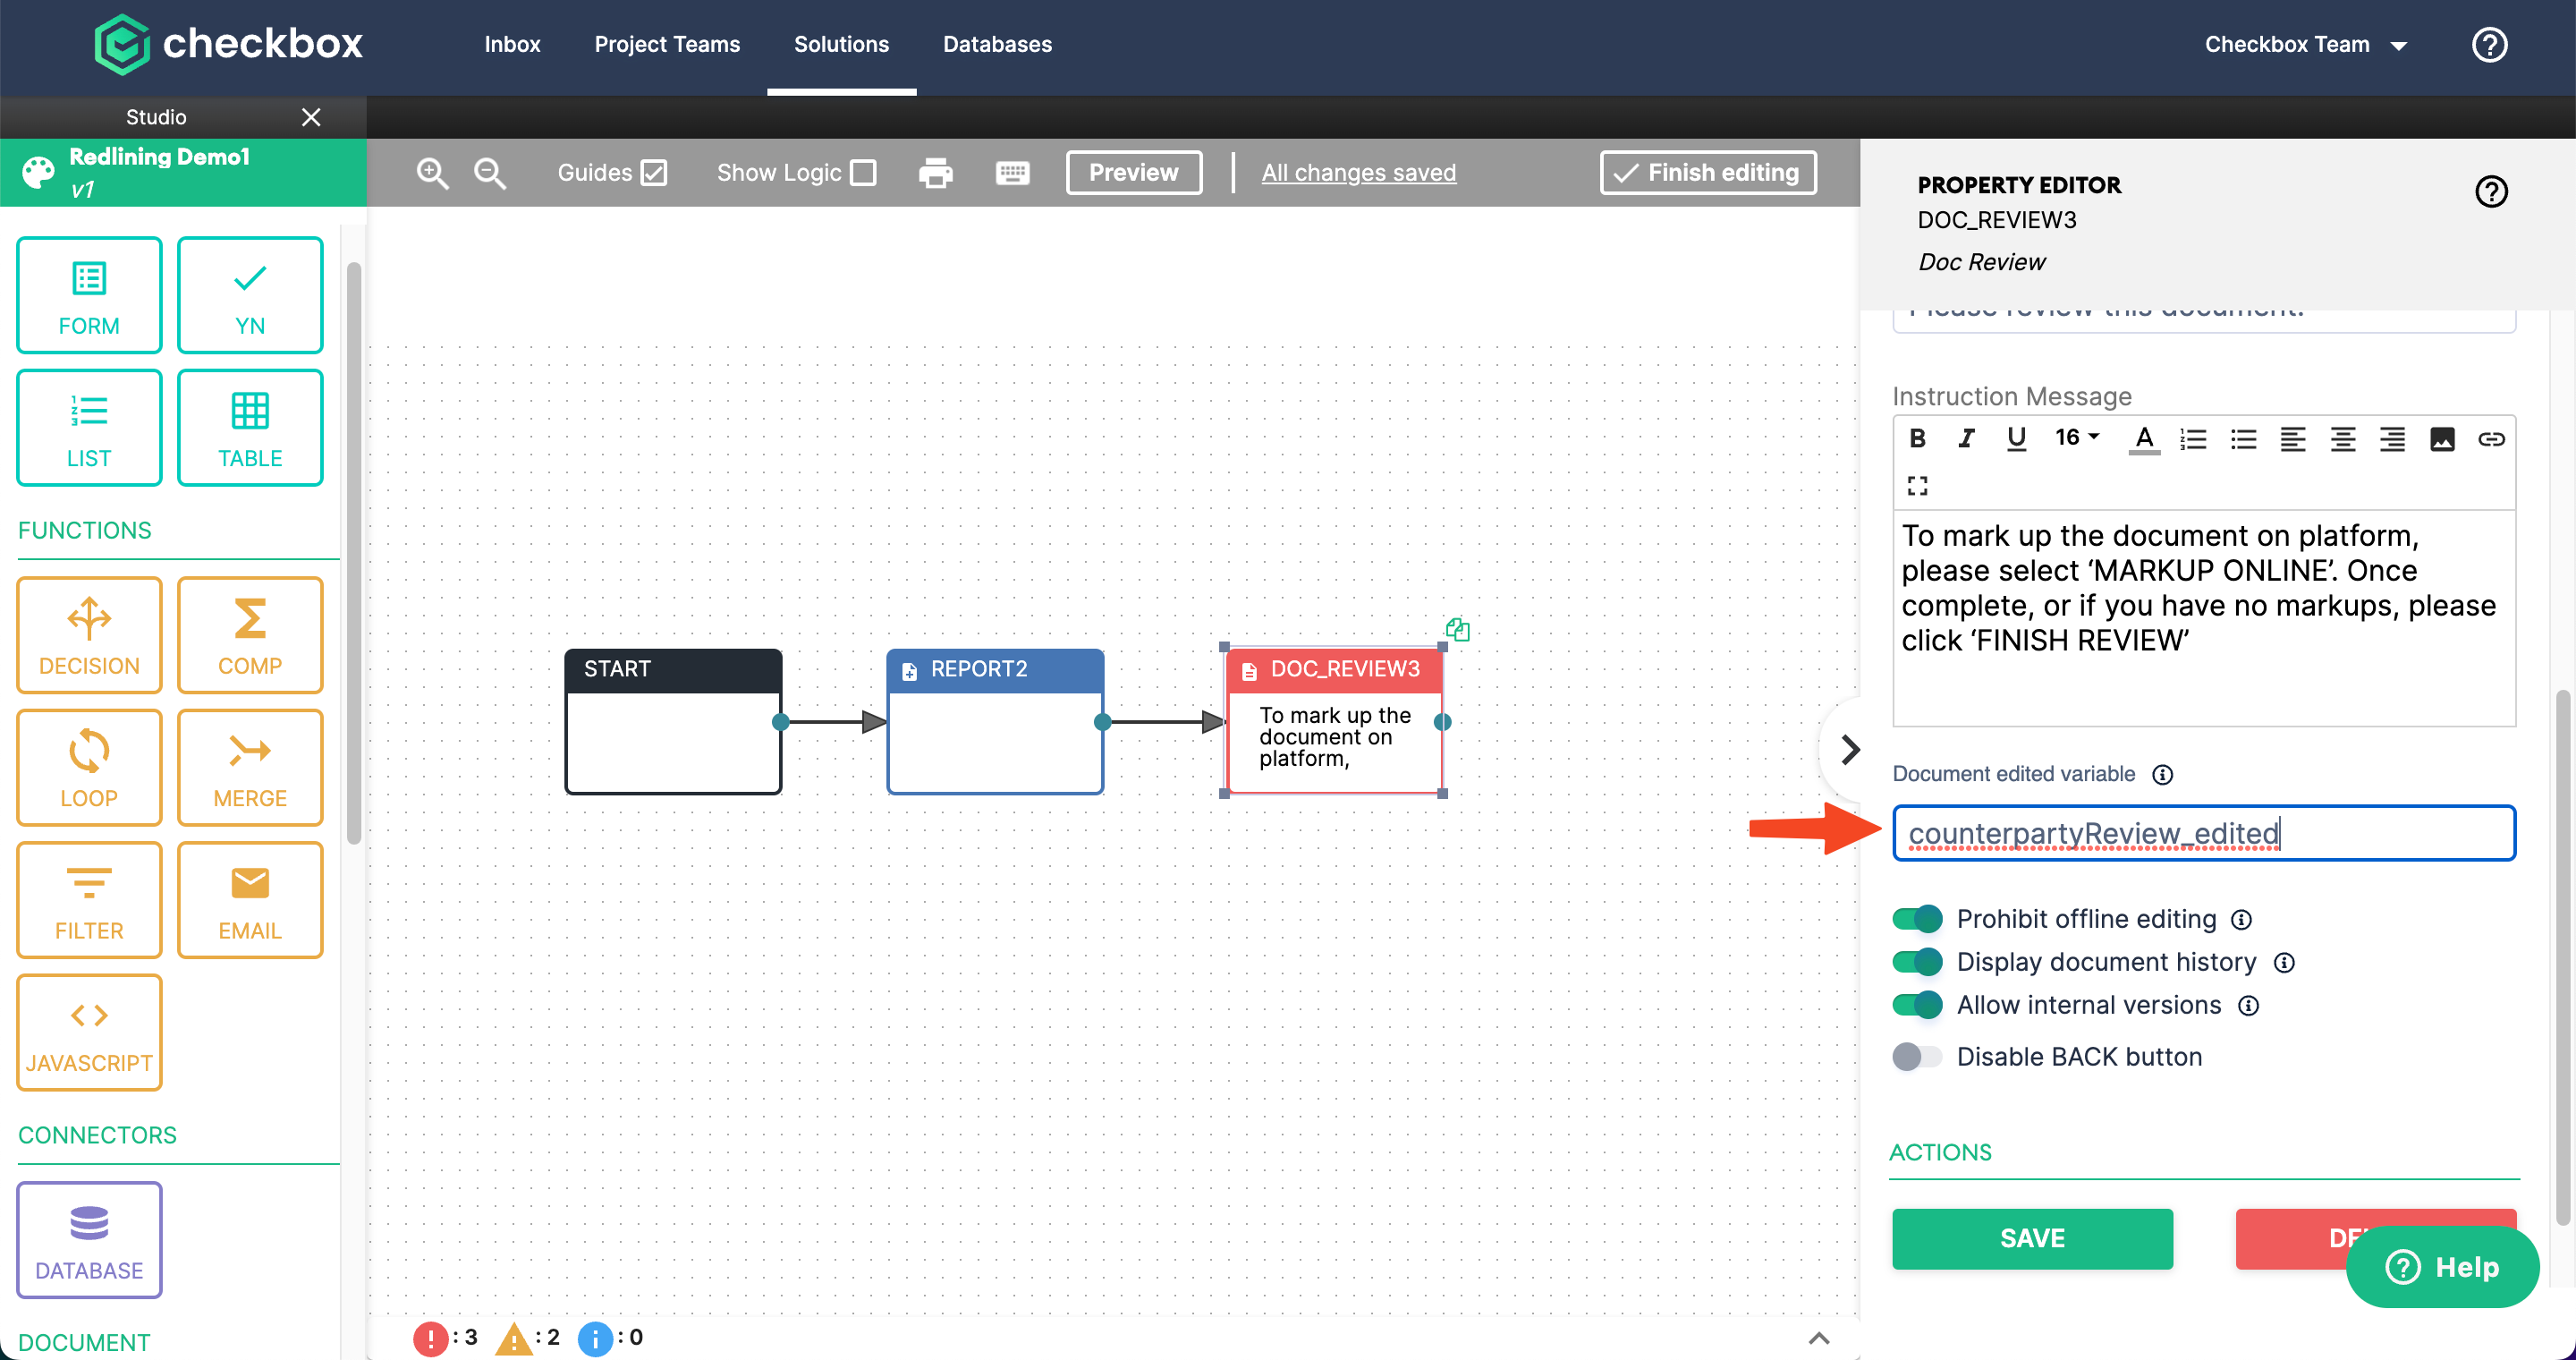Show warnings count indicator
Screen dimensions: 2576x1360
(x=529, y=1338)
